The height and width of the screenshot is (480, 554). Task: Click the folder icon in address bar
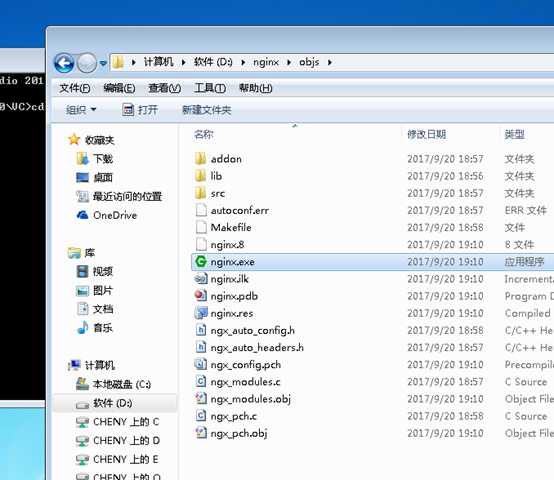pyautogui.click(x=118, y=63)
